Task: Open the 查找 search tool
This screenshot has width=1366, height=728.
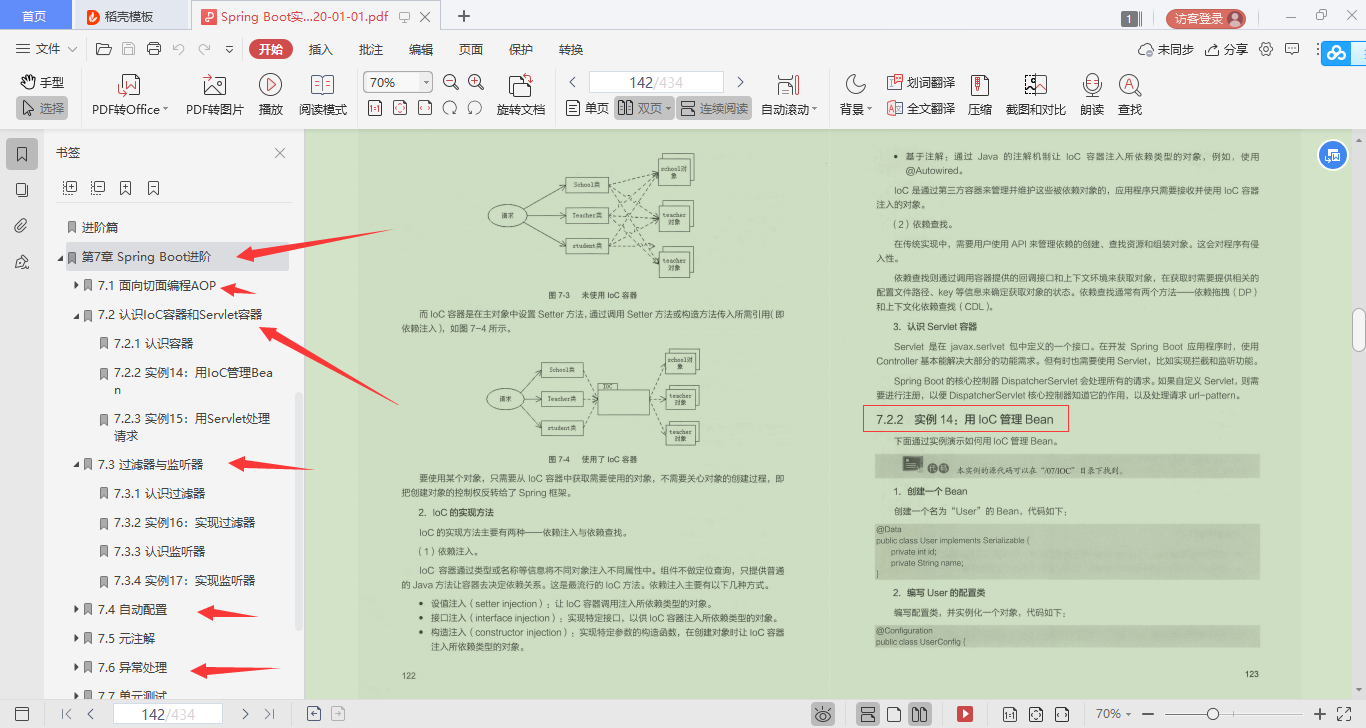Action: click(x=1130, y=96)
